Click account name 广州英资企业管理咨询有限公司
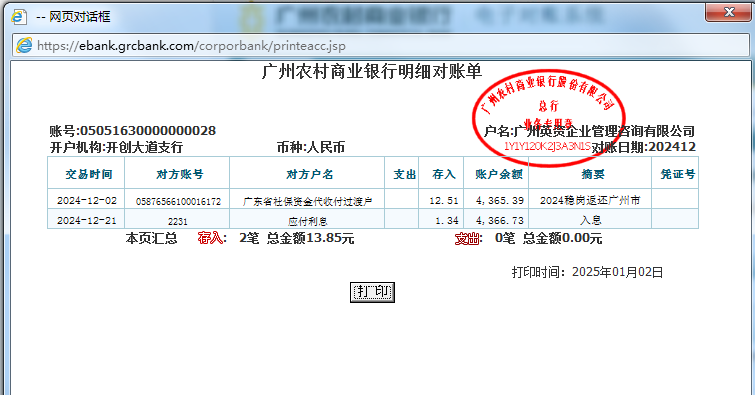This screenshot has height=395, width=755. point(604,131)
